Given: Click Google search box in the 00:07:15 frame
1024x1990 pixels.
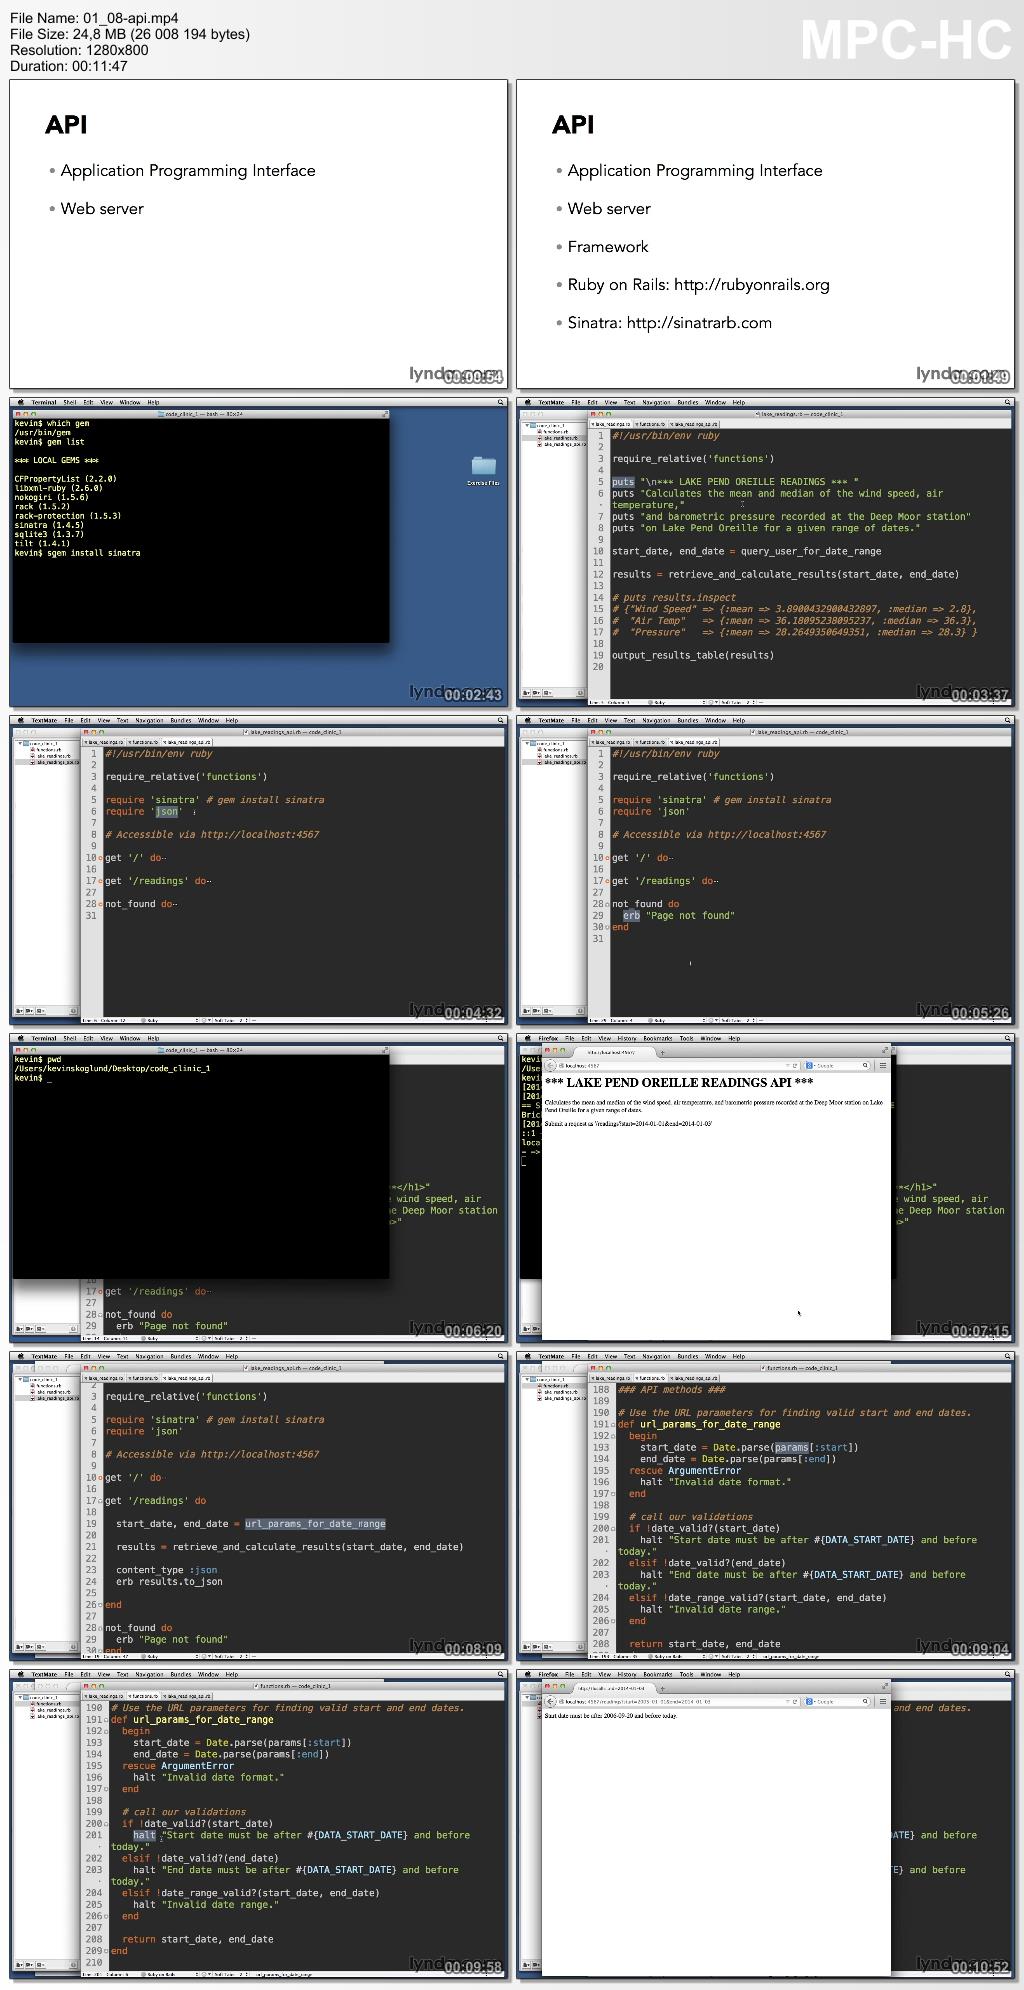Looking at the screenshot, I should coord(839,1065).
